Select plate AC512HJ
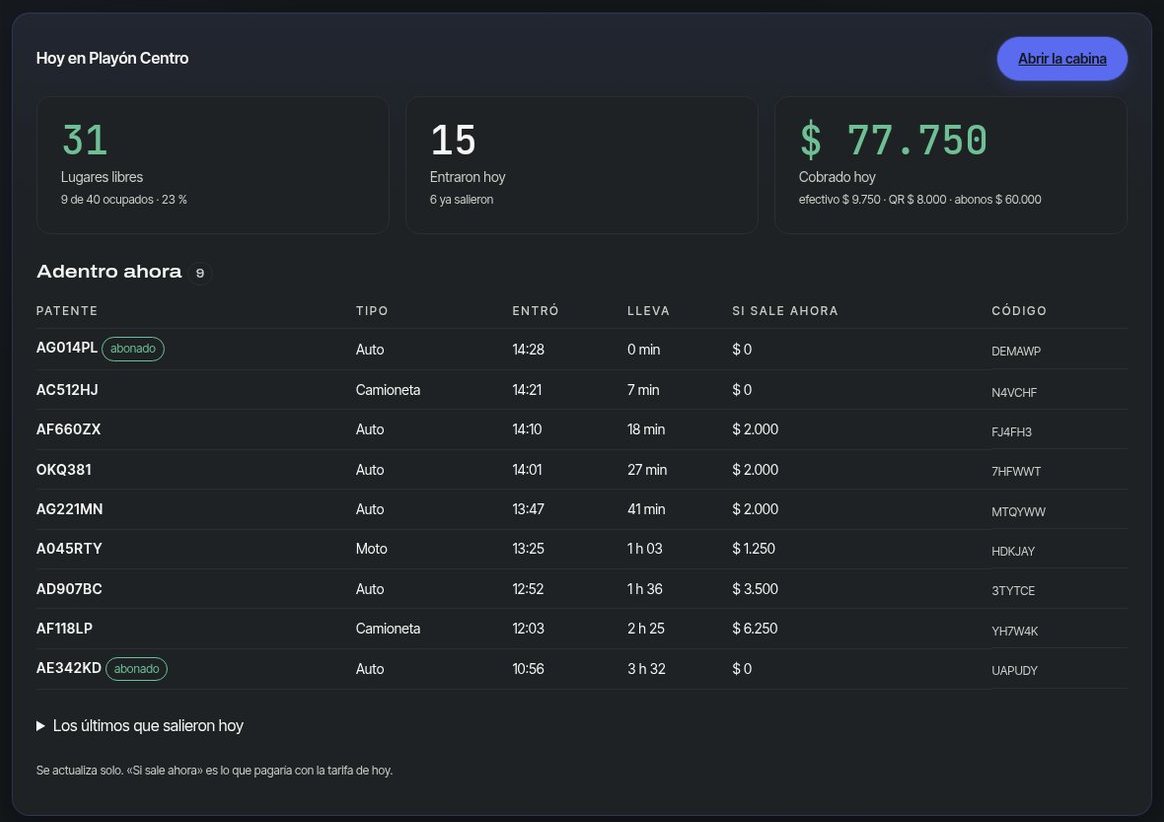The image size is (1164, 822). [67, 390]
